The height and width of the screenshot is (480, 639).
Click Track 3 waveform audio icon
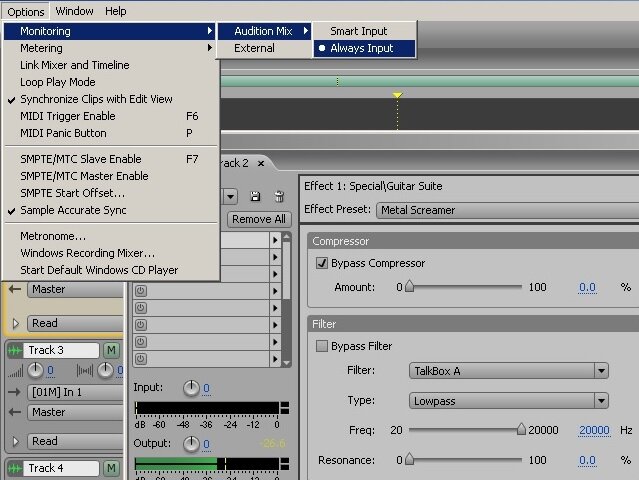15,350
